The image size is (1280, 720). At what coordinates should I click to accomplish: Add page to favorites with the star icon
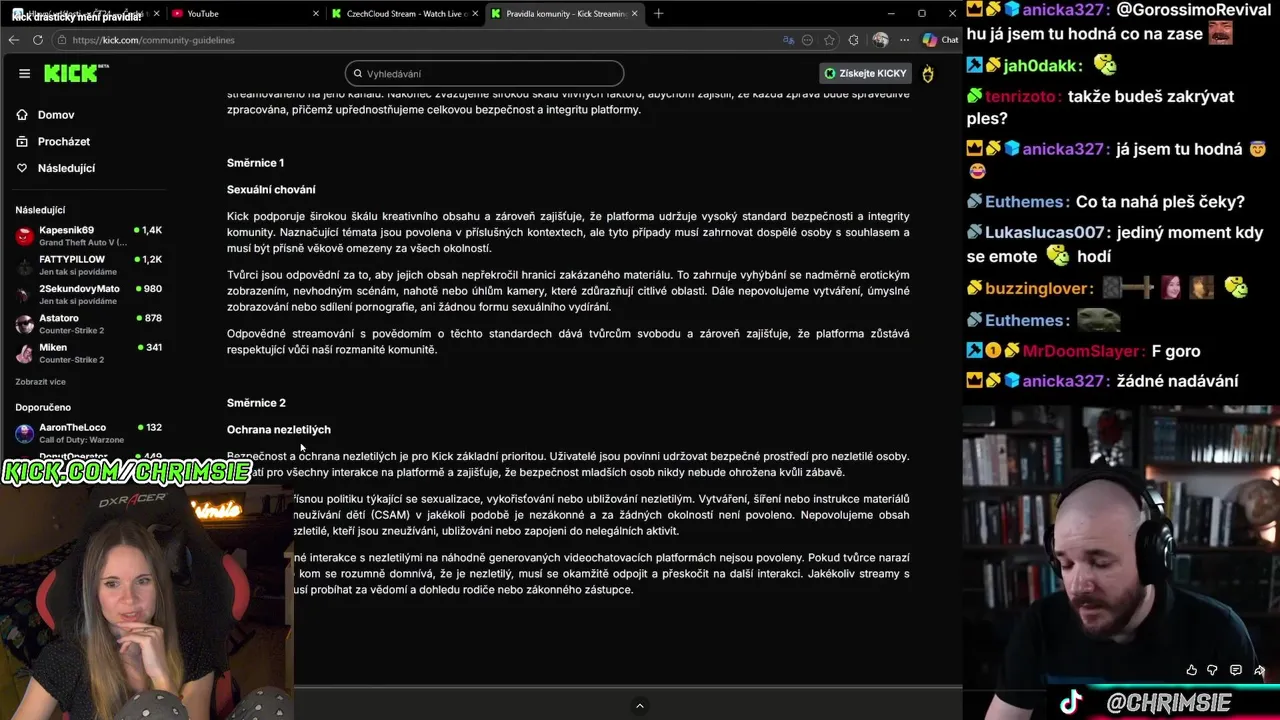[x=830, y=40]
